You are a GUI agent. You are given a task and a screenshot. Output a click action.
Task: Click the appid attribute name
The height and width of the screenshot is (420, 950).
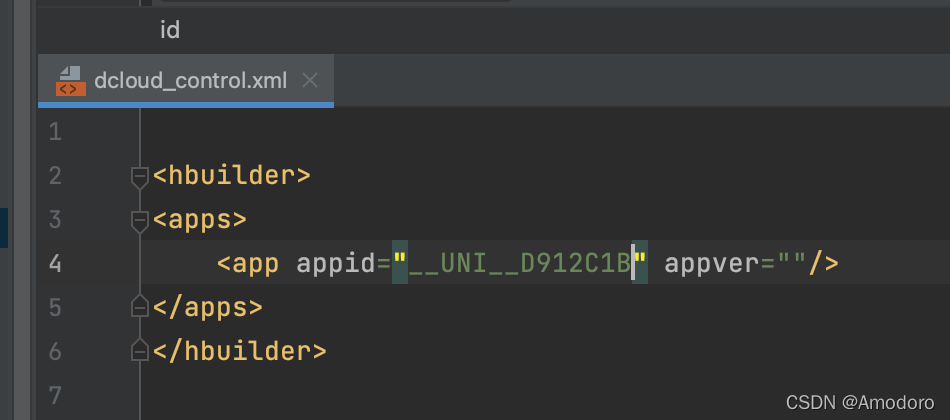[336, 264]
